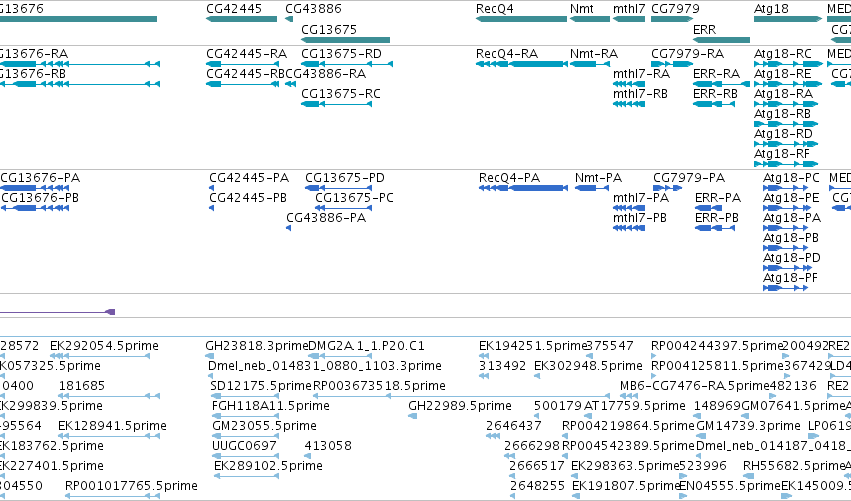Select the Atg18 gene feature
This screenshot has height=501, width=851.
click(x=788, y=19)
